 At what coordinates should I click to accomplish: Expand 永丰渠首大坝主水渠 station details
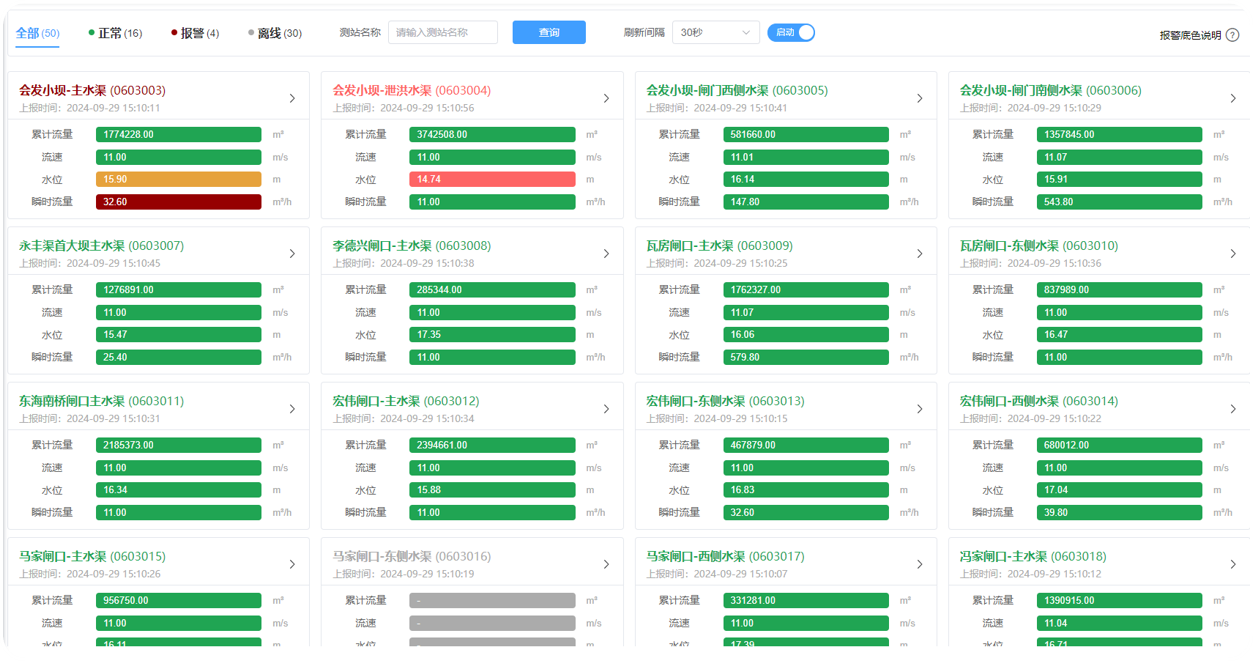291,253
